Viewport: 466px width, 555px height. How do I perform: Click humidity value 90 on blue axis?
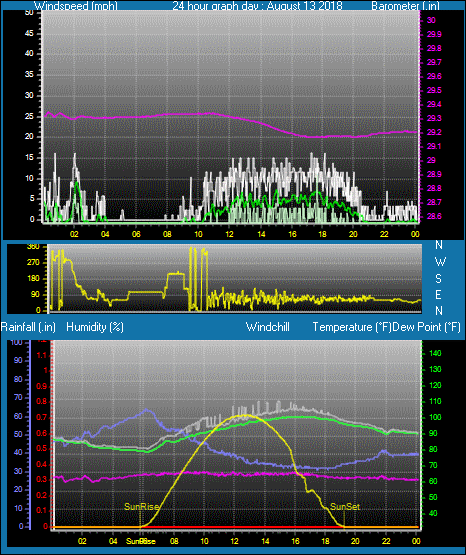pos(18,360)
